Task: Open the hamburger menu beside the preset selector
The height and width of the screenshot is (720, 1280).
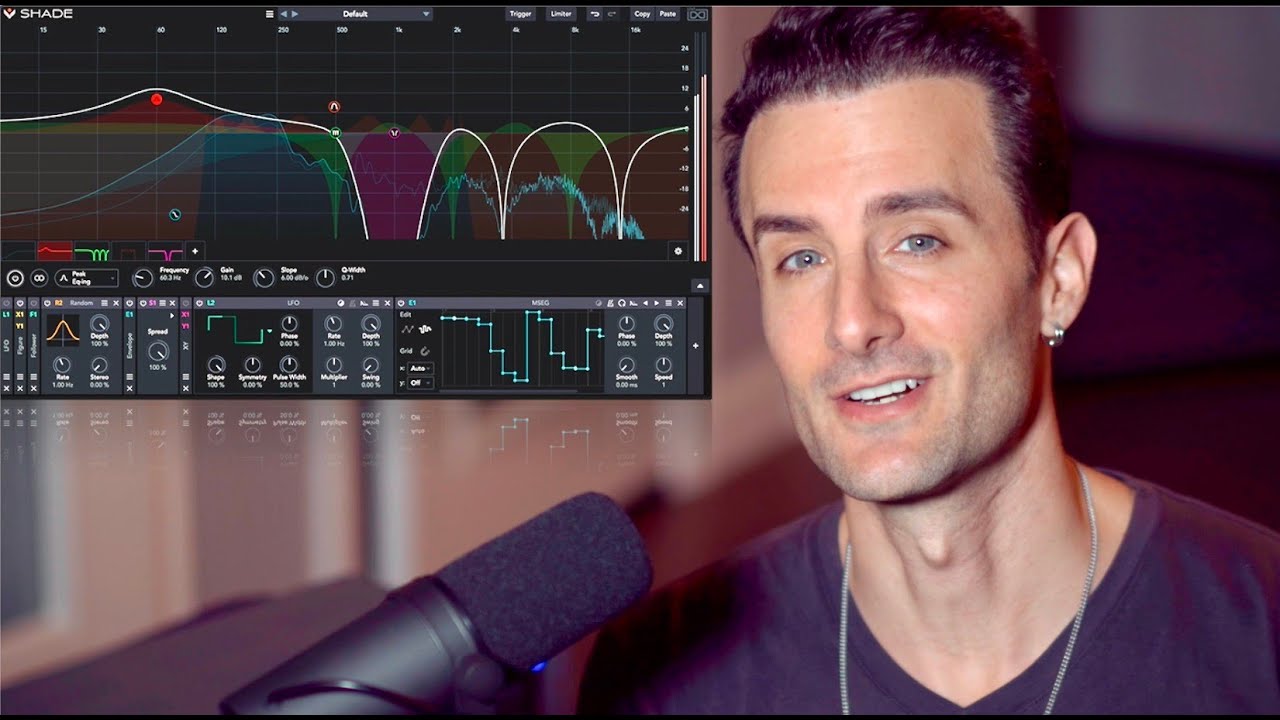Action: pyautogui.click(x=269, y=14)
